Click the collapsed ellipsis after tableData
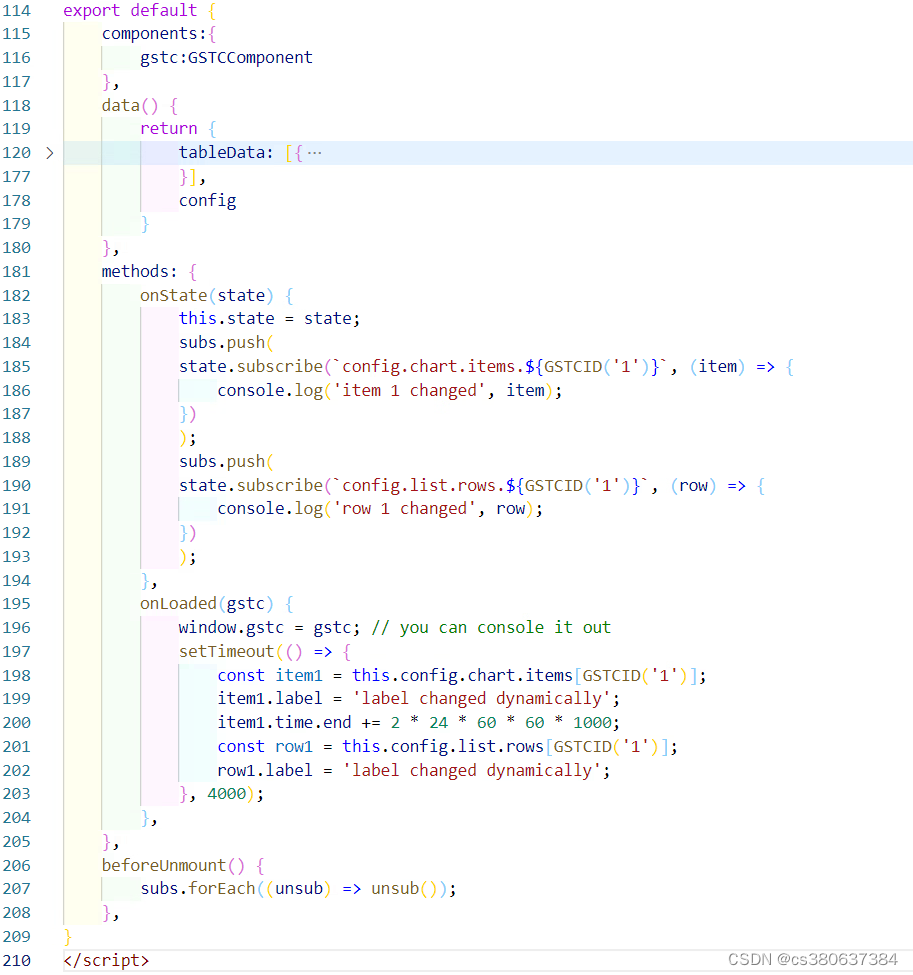Viewport: 913px width, 975px height. click(x=315, y=153)
